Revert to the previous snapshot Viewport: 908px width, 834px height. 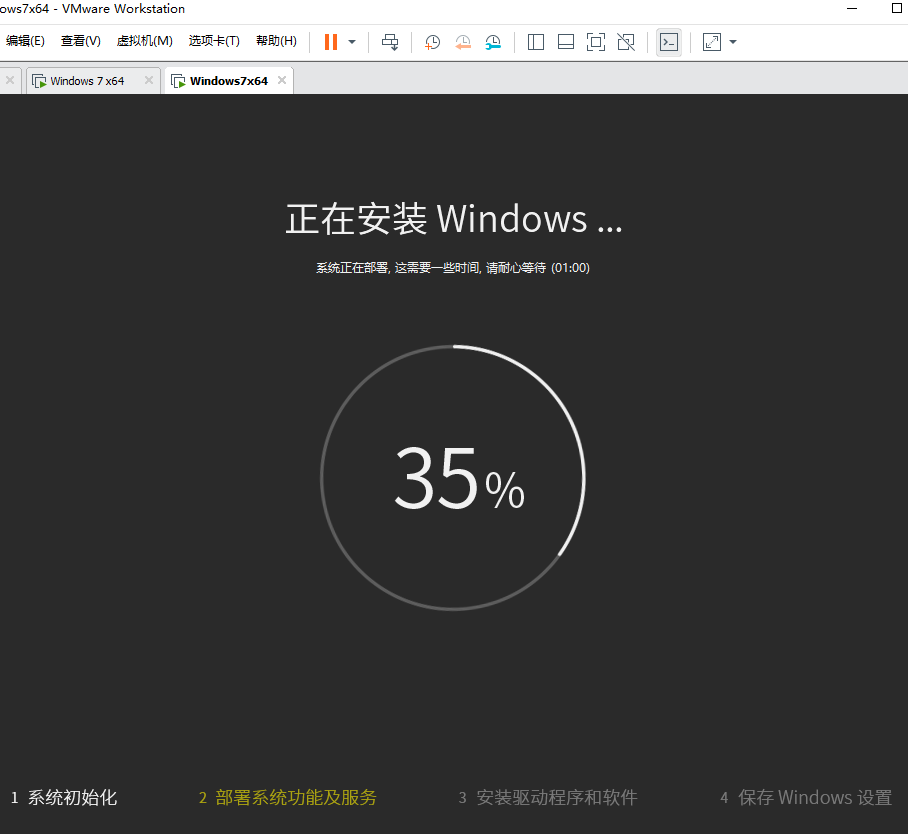[x=463, y=42]
